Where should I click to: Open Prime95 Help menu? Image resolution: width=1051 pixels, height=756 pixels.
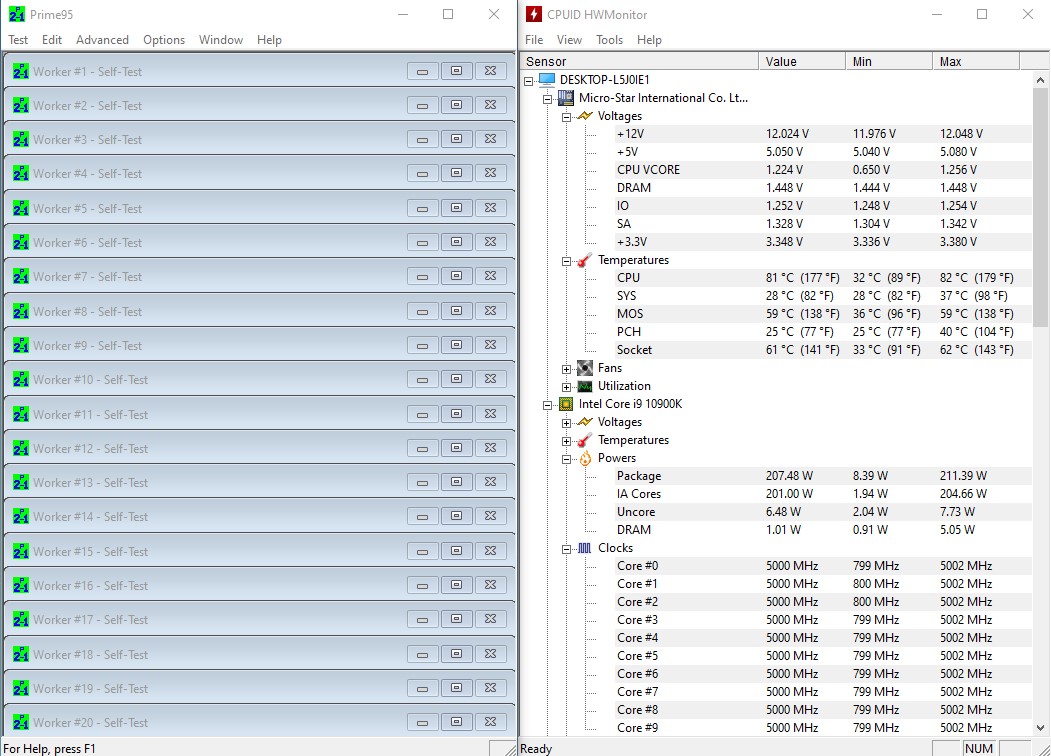(269, 40)
